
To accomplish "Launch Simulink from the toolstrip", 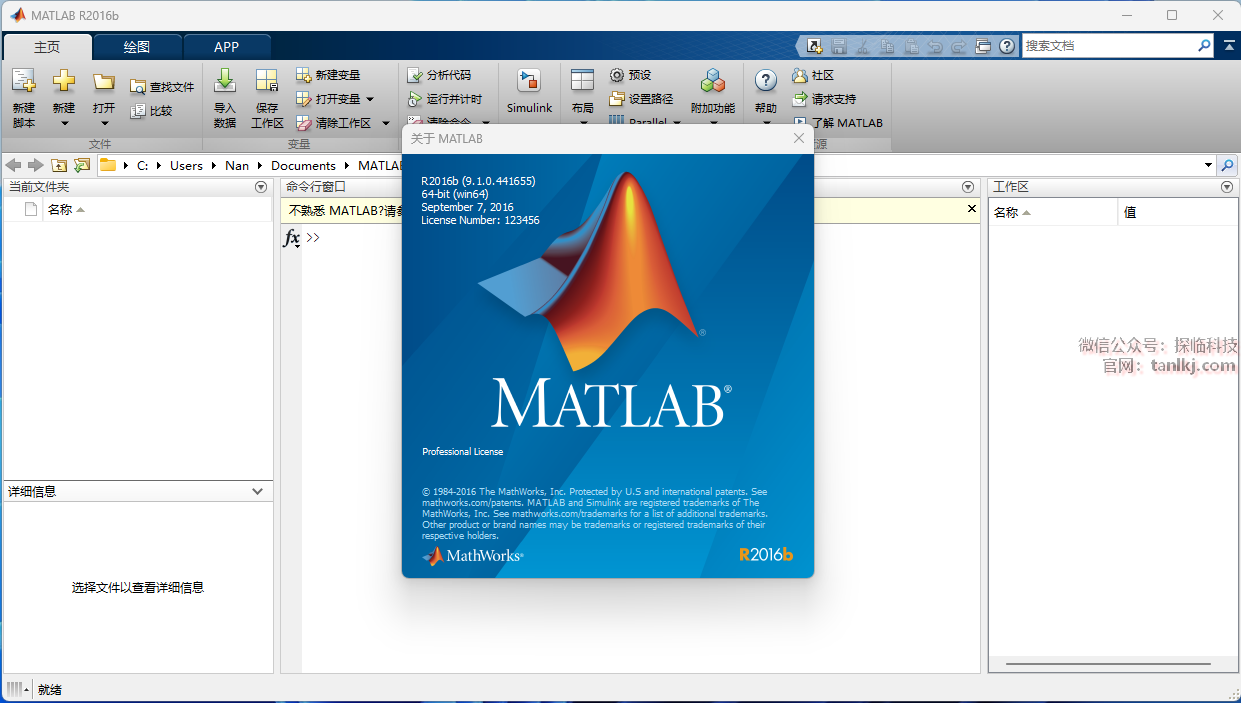I will [x=529, y=92].
